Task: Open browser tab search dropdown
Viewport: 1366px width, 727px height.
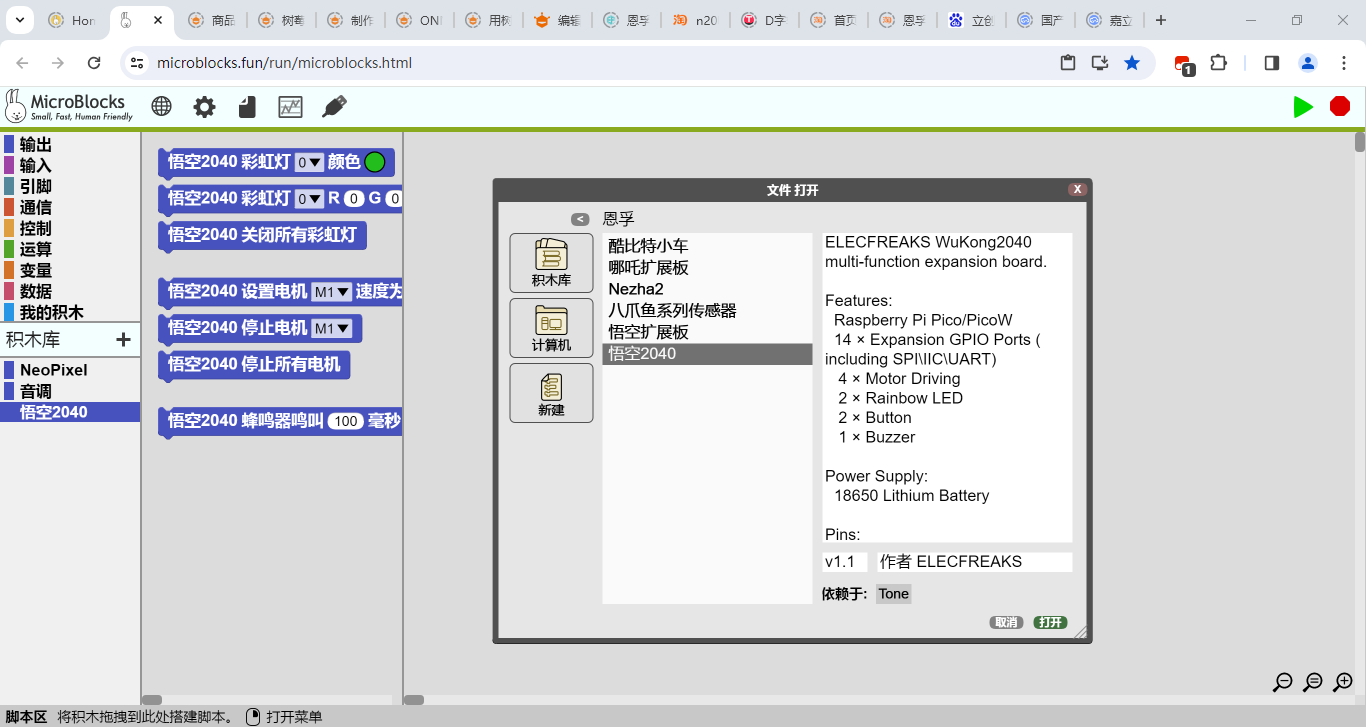Action: point(21,20)
